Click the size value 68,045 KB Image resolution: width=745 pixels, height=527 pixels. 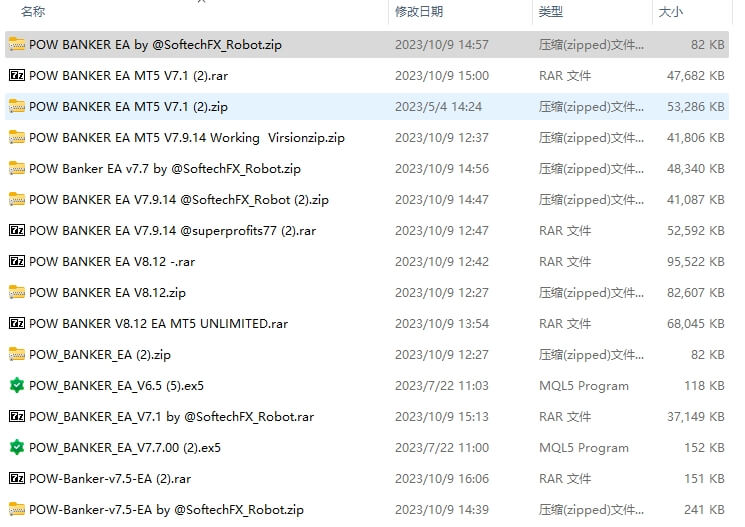[696, 324]
